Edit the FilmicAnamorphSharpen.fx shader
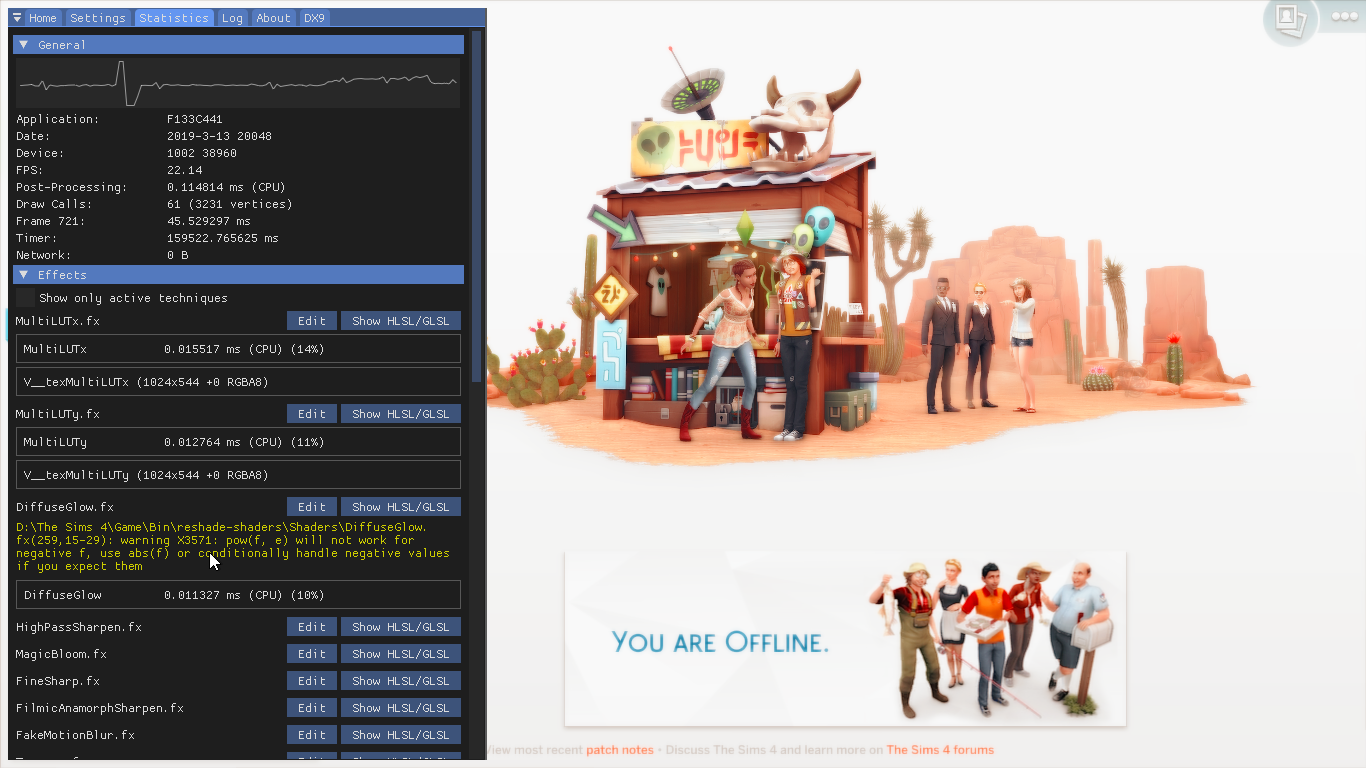Screen dimensions: 1366x768 click(x=312, y=708)
